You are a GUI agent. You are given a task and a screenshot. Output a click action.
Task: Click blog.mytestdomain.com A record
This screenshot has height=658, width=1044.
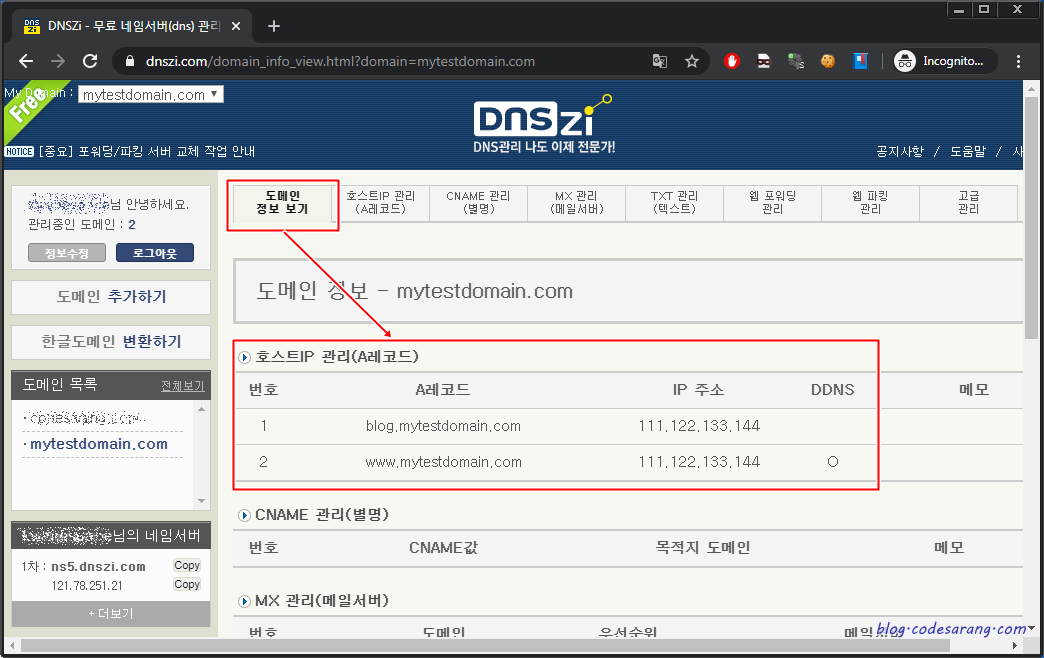(x=443, y=426)
